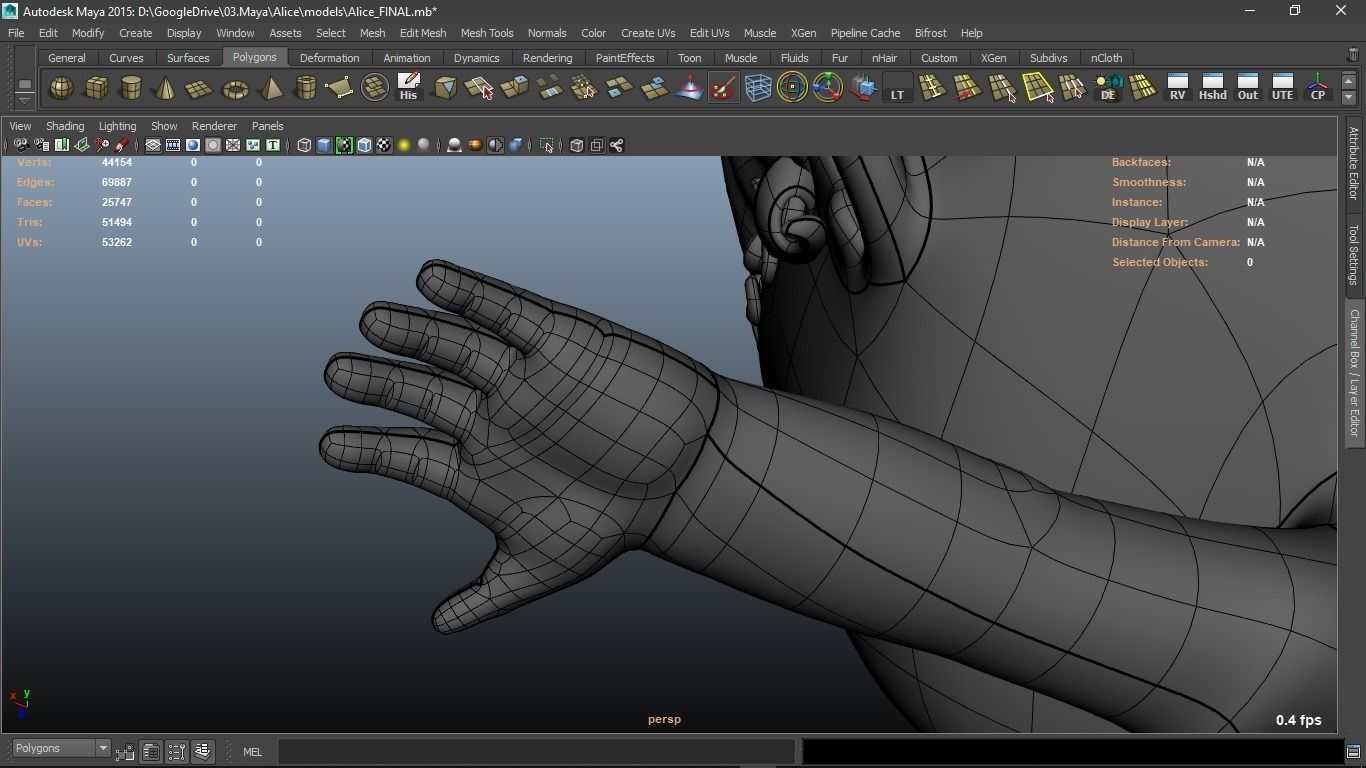
Task: Open the Channel Box / Layer Editor side tab
Action: [x=1354, y=372]
